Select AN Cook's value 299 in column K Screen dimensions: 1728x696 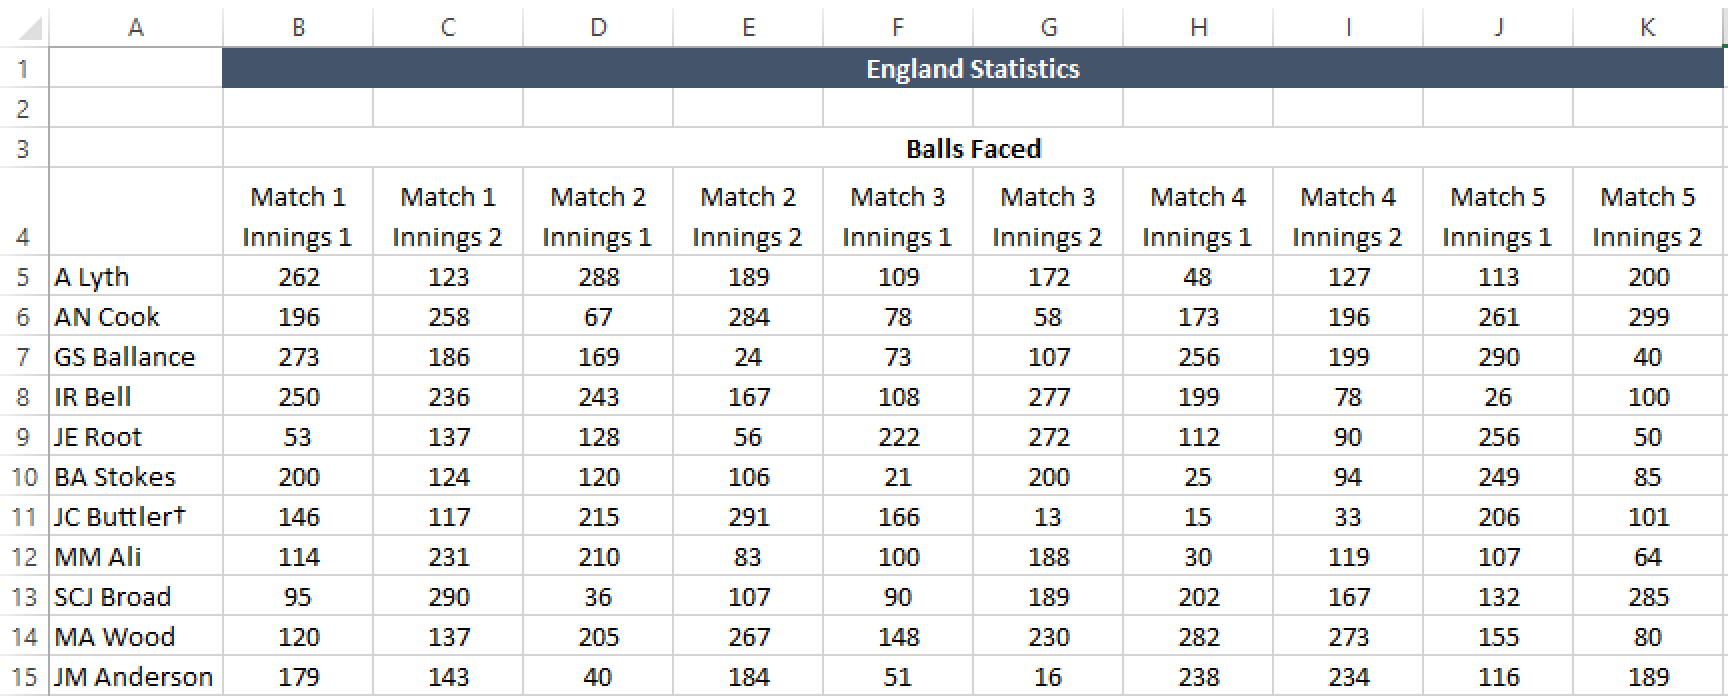pyautogui.click(x=1648, y=317)
